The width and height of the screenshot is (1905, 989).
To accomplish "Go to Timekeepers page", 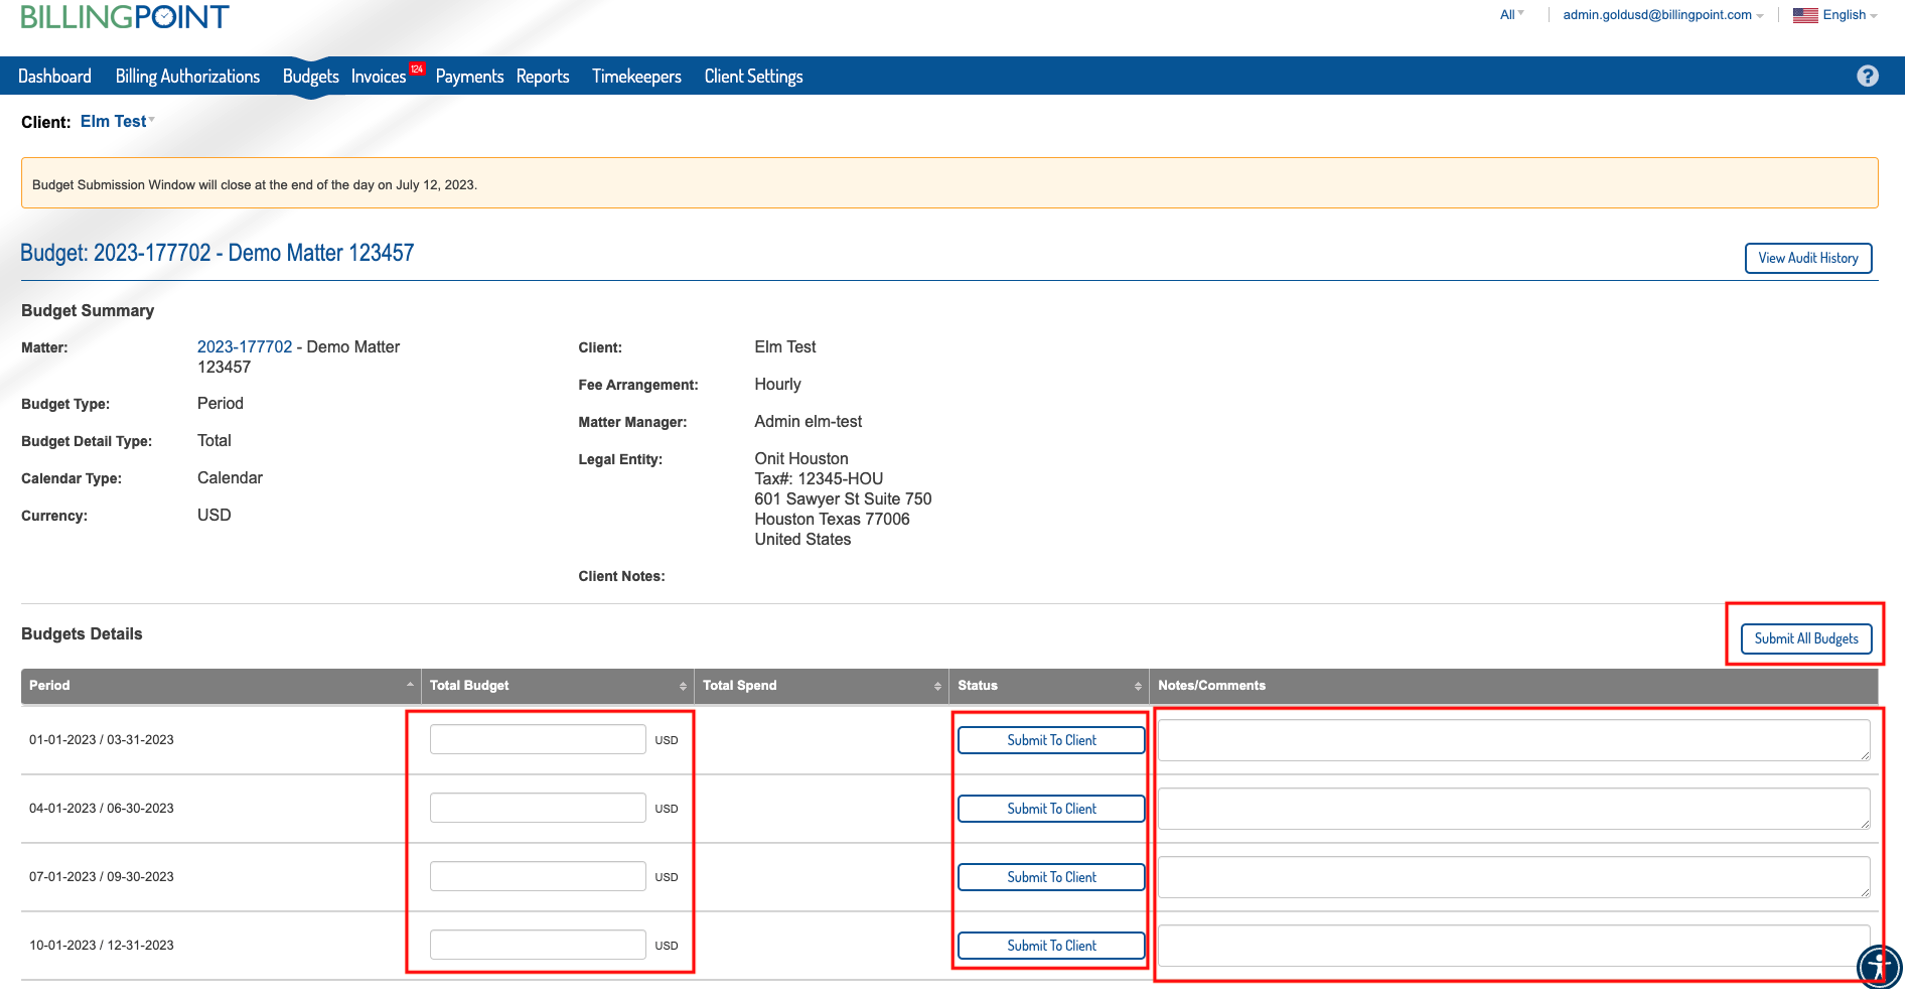I will point(636,76).
